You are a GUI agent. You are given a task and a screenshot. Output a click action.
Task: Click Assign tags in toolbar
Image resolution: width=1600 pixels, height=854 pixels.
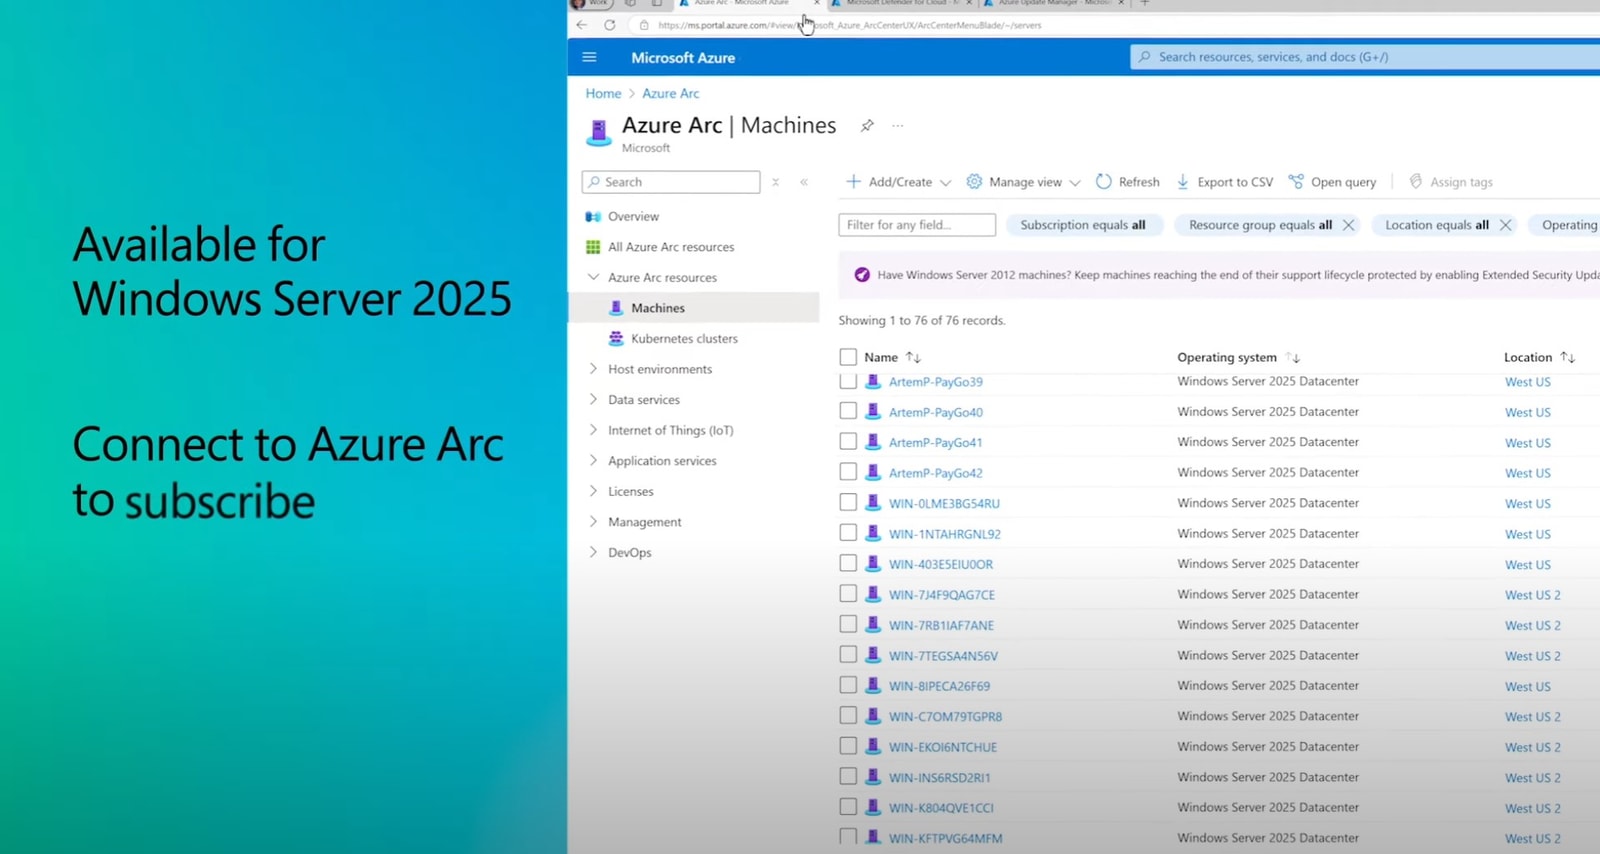pyautogui.click(x=1451, y=182)
